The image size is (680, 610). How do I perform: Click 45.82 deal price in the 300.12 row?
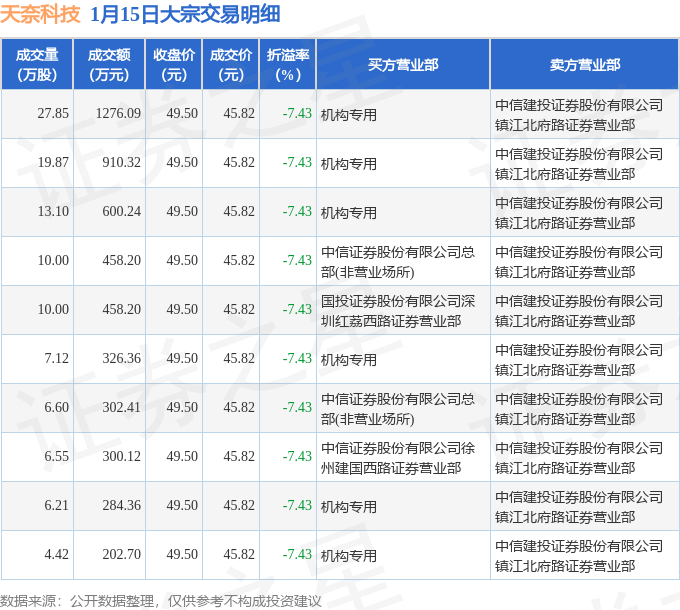coord(239,457)
